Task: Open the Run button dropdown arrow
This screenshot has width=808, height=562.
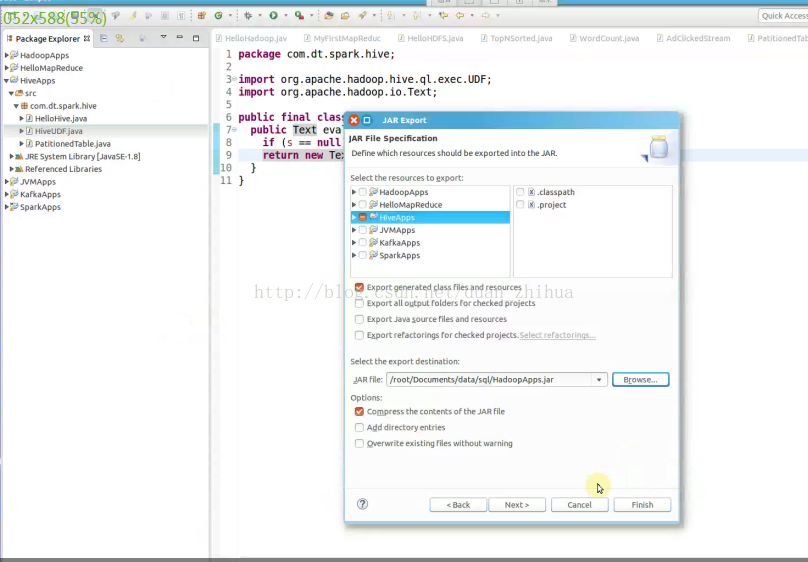Action: click(285, 15)
